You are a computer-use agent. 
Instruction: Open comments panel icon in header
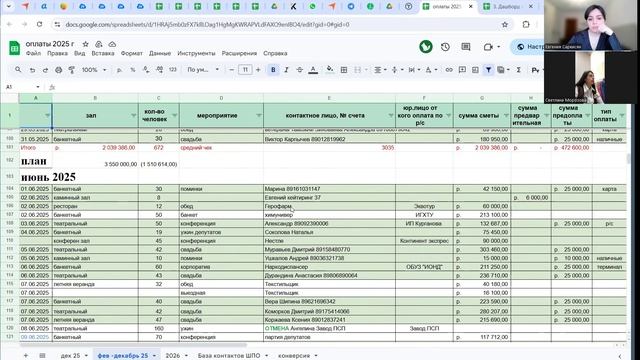[x=466, y=47]
